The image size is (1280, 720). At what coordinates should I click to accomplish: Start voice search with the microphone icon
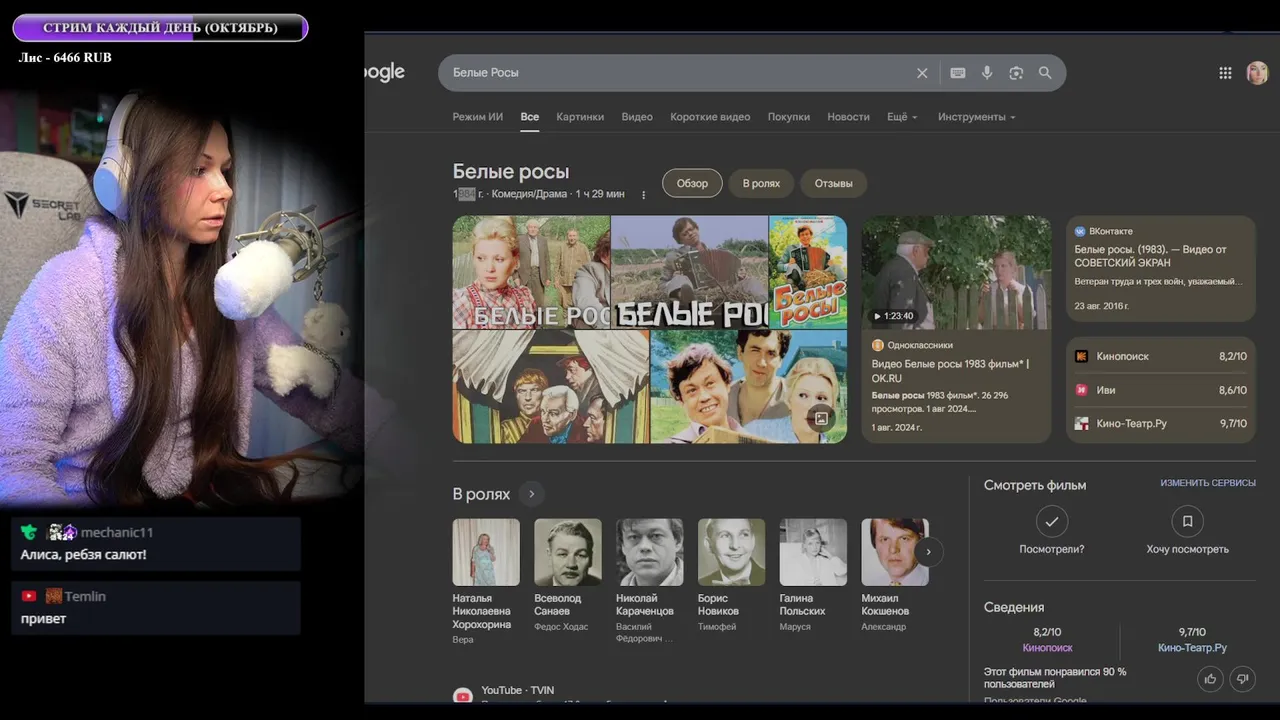[x=987, y=73]
